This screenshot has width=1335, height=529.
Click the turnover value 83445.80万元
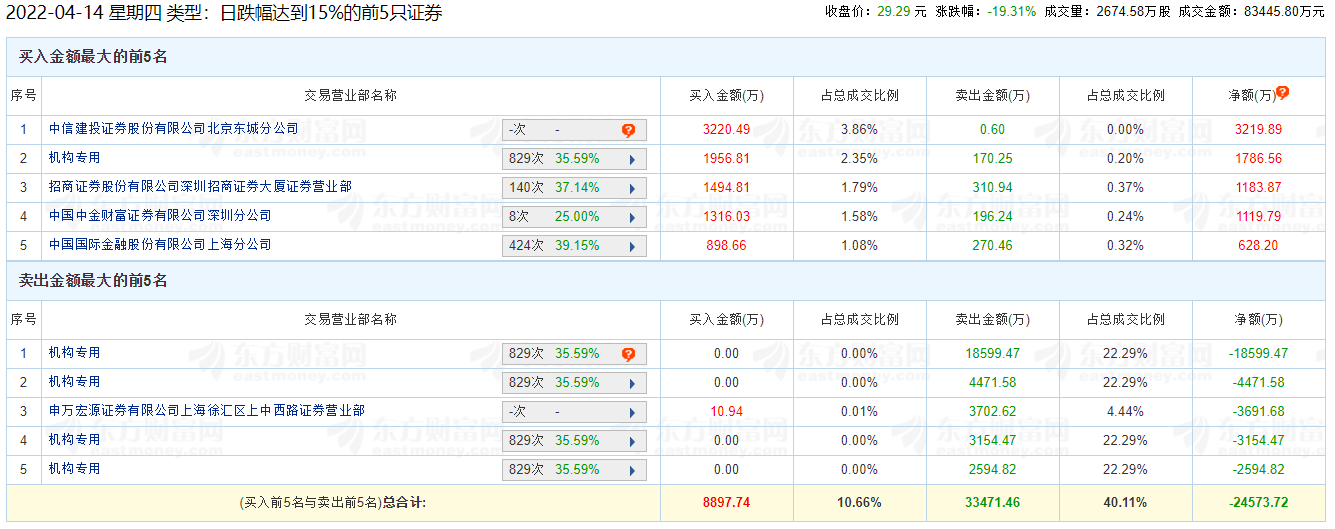(1285, 12)
